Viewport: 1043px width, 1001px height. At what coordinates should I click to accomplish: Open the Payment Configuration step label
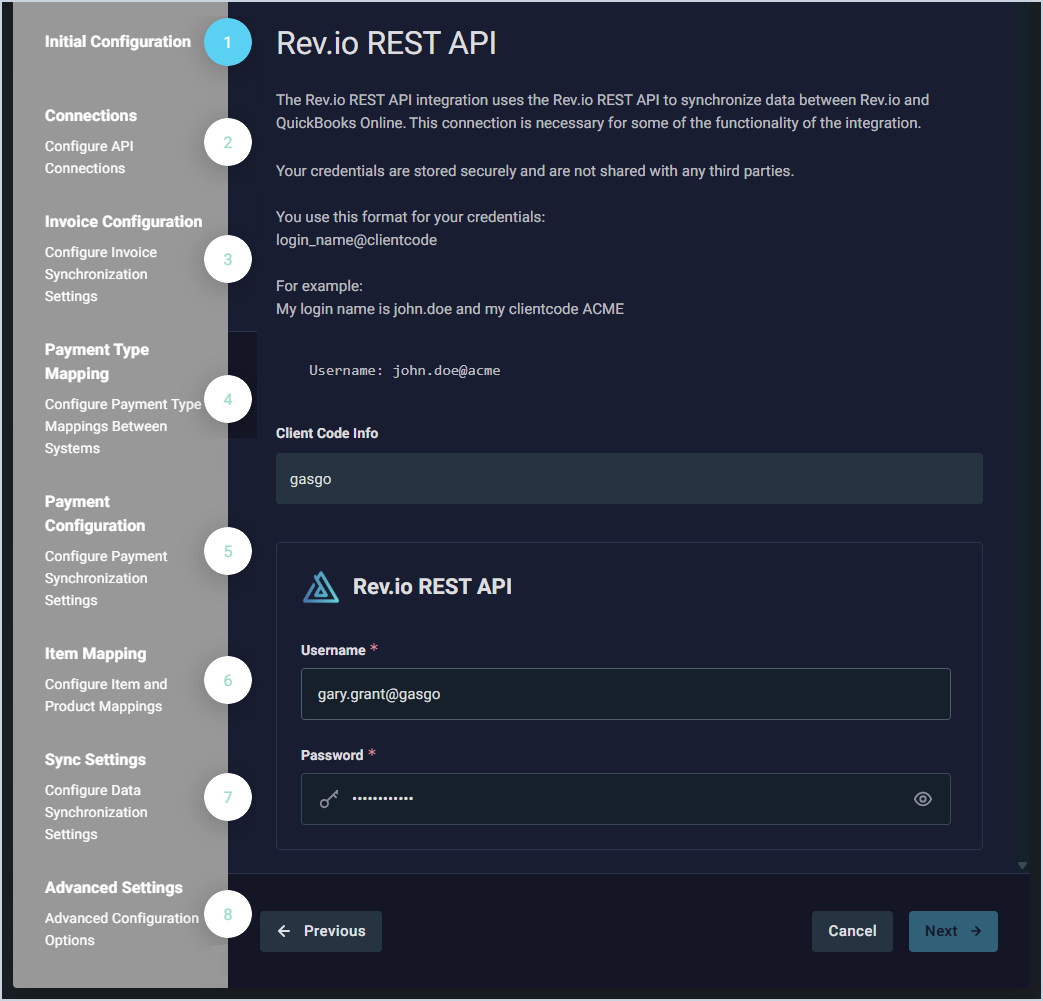pos(95,513)
